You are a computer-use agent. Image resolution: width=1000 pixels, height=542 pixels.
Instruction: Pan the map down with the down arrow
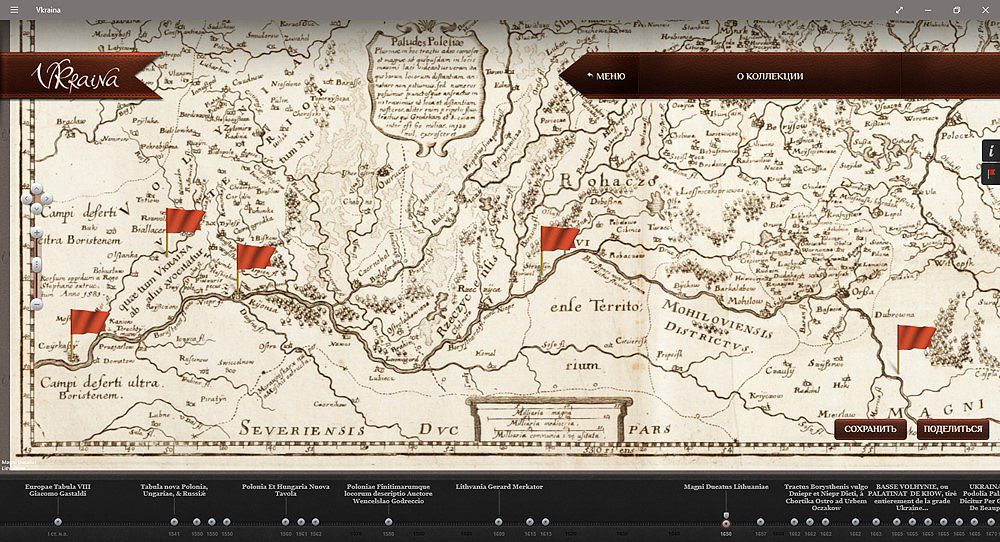coord(37,209)
